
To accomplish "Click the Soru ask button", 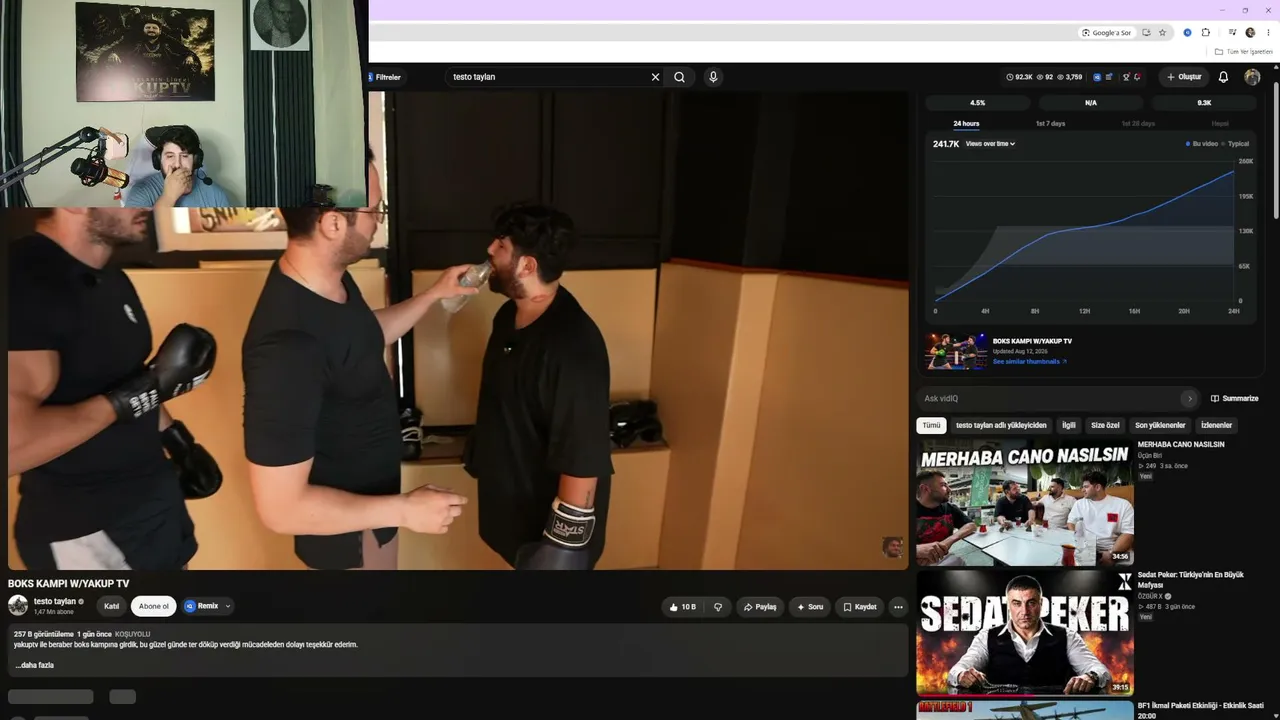I will 810,607.
